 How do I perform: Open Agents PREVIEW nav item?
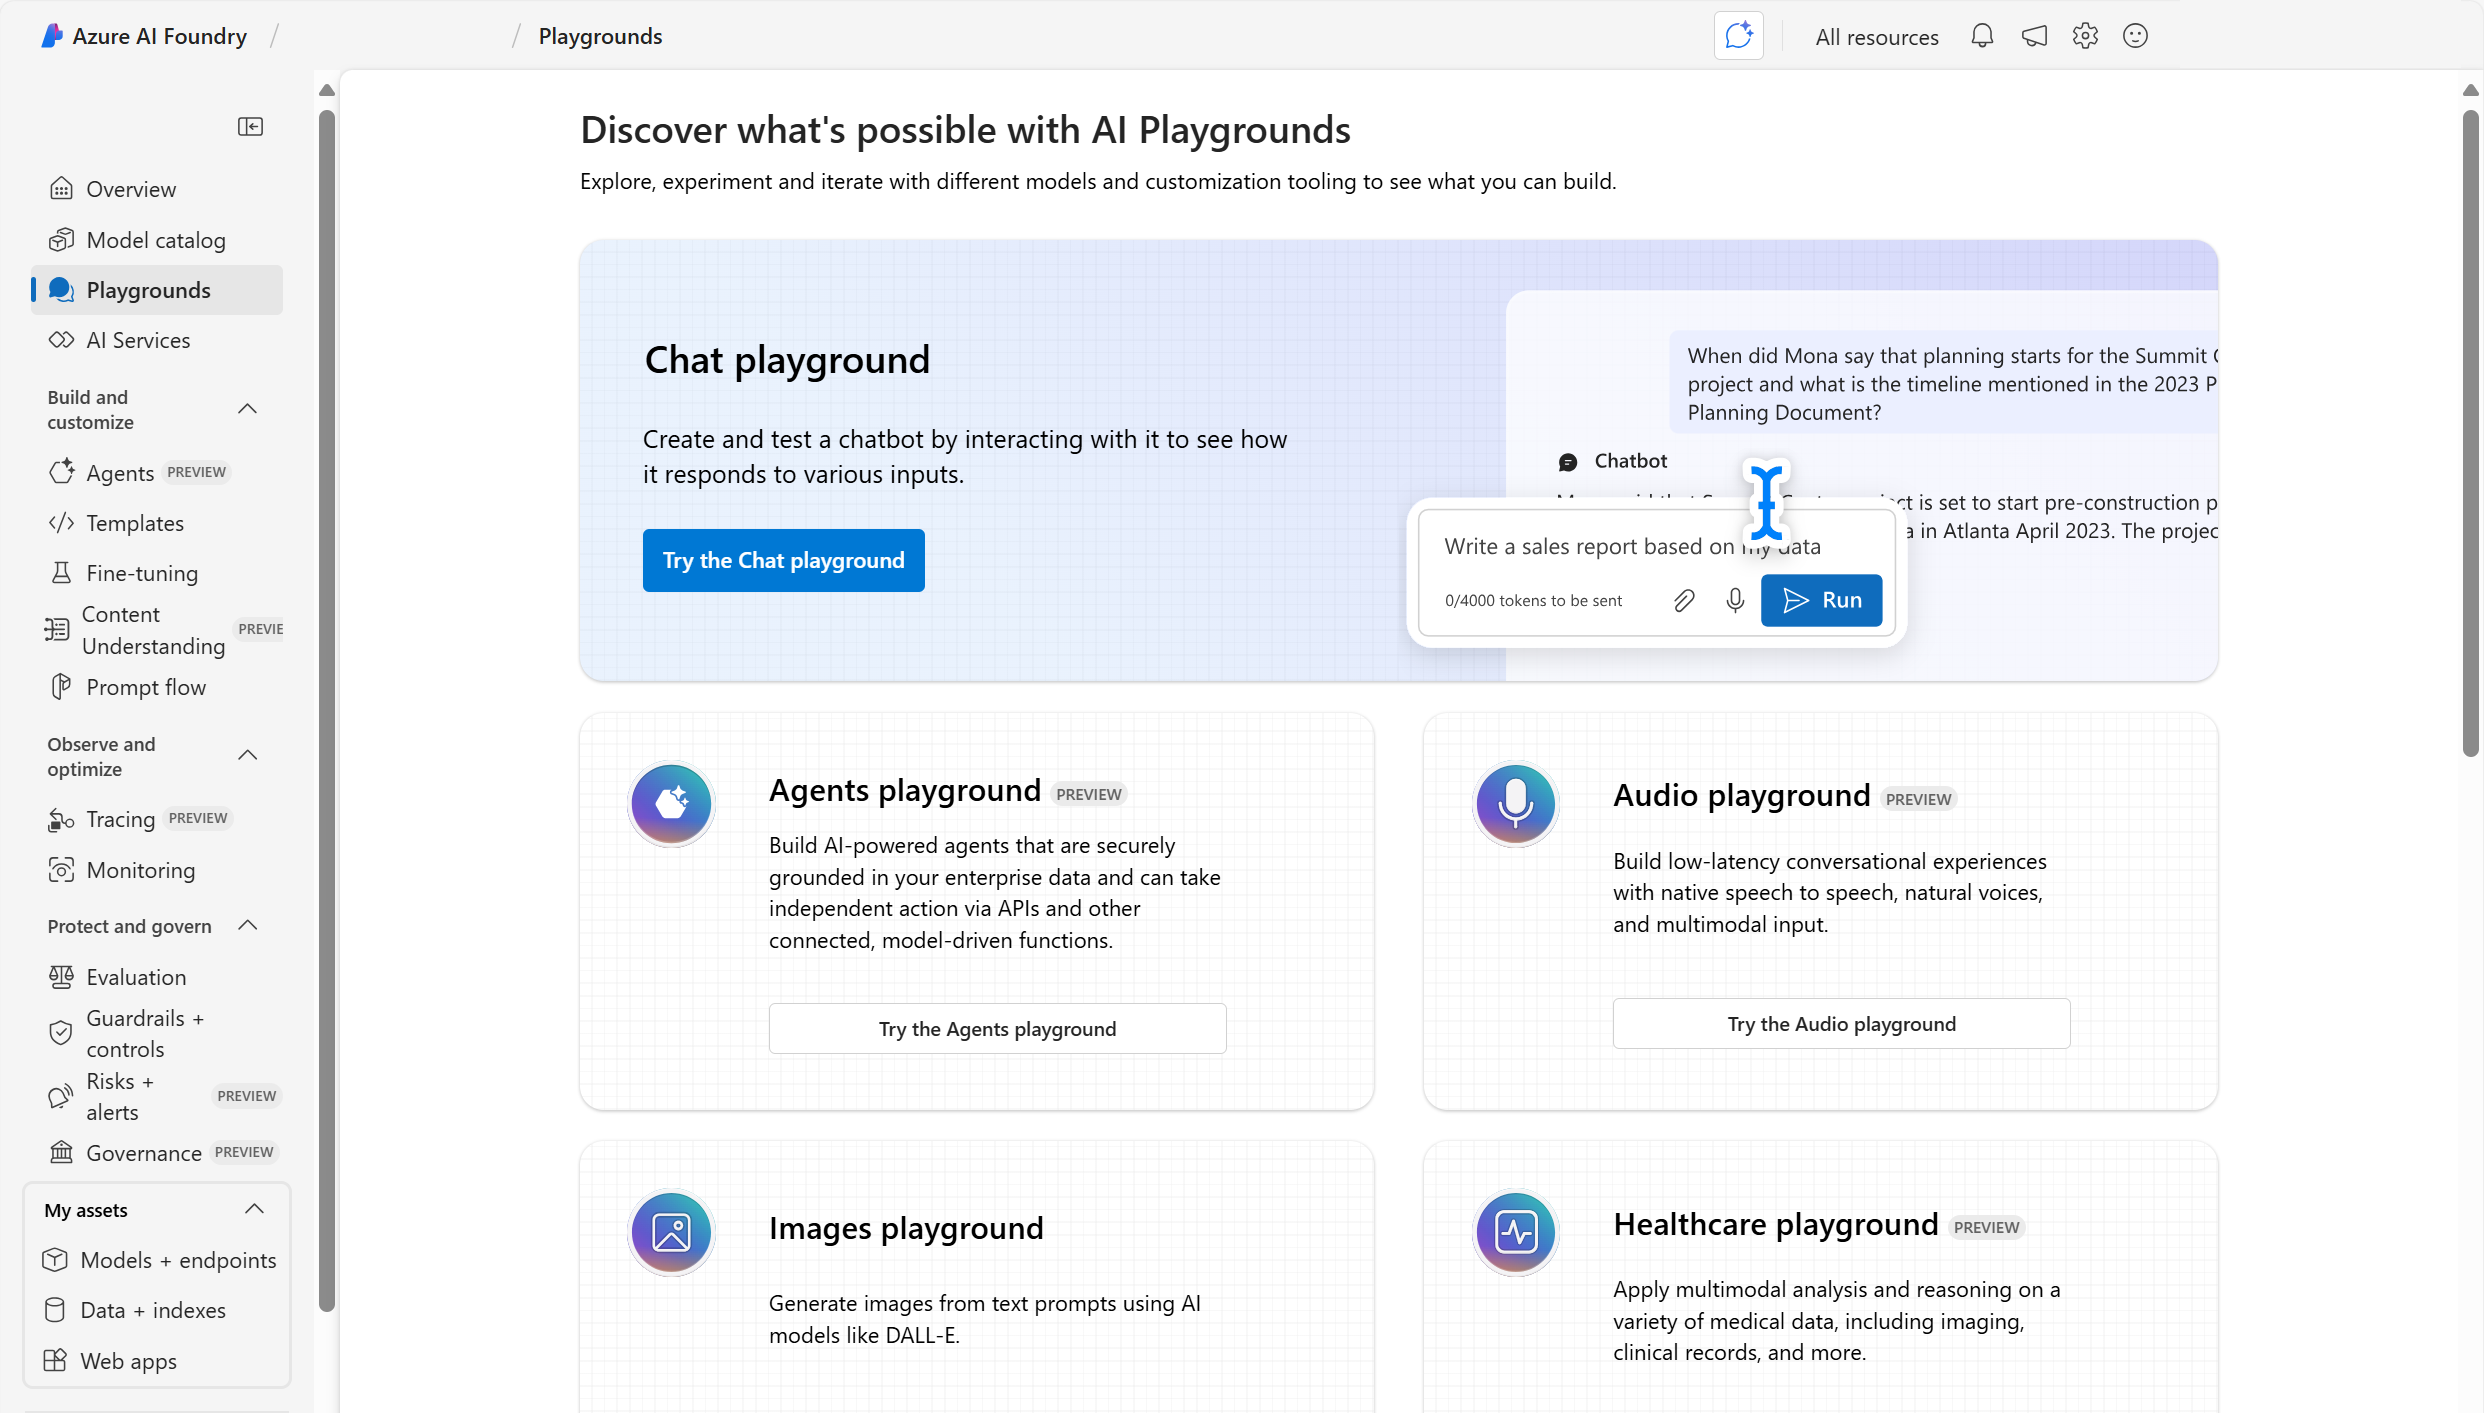click(x=157, y=472)
